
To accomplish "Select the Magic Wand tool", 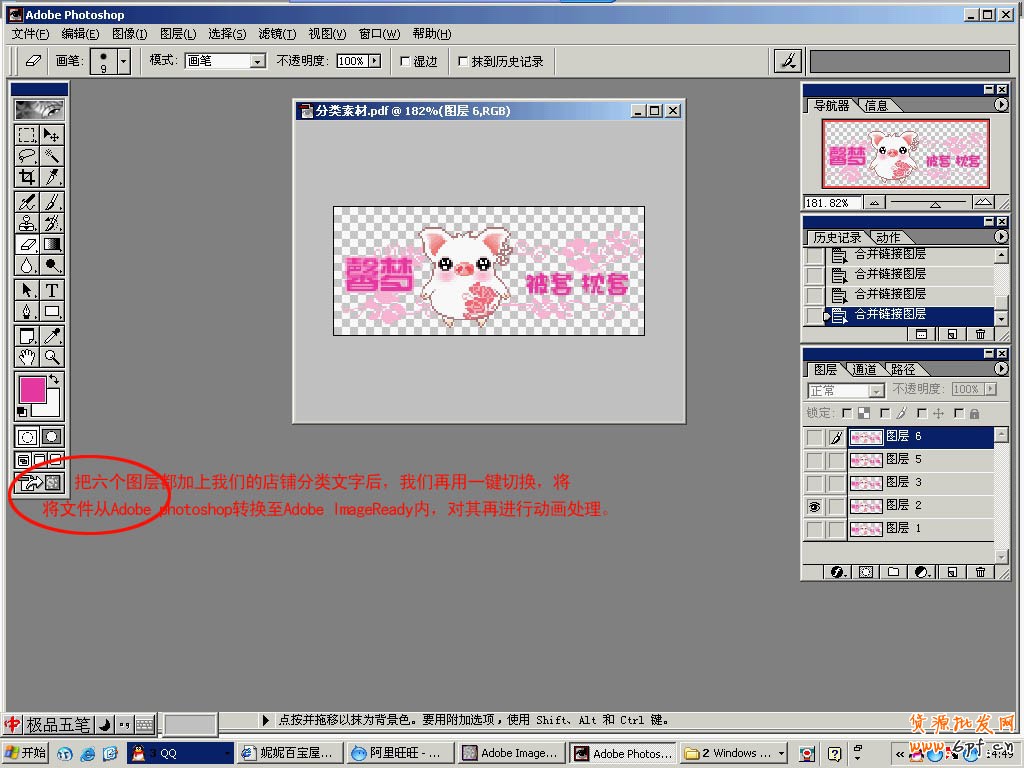I will (52, 156).
